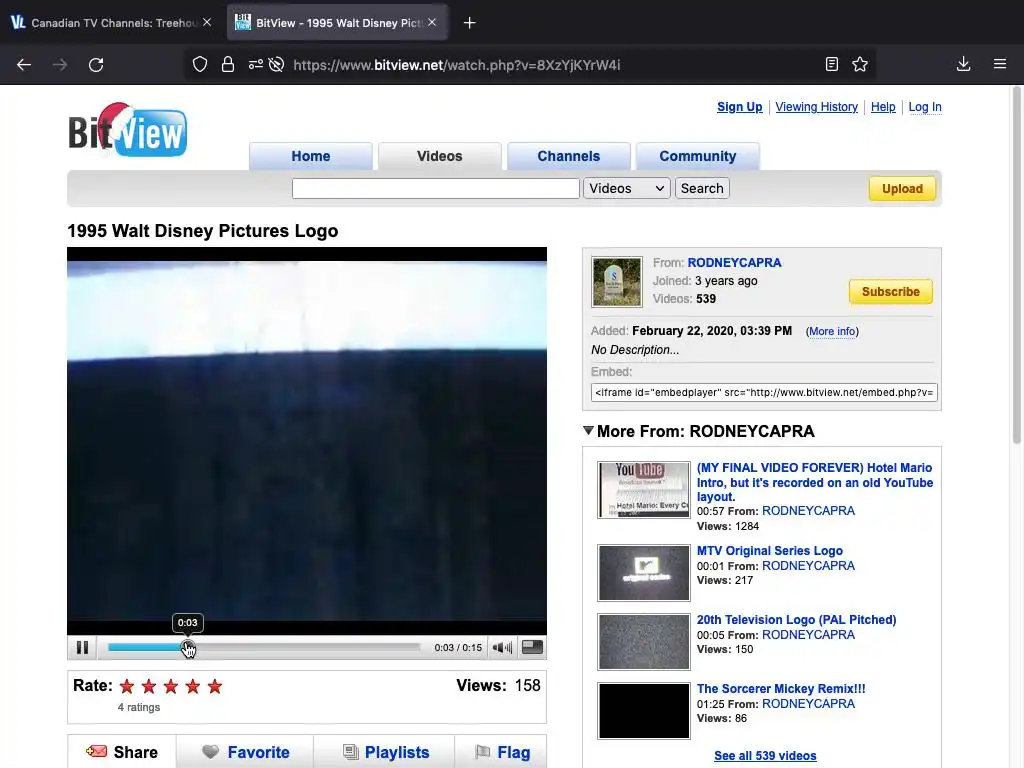This screenshot has height=768, width=1024.
Task: Switch to the Canadian TV Channels tab
Action: click(x=111, y=23)
